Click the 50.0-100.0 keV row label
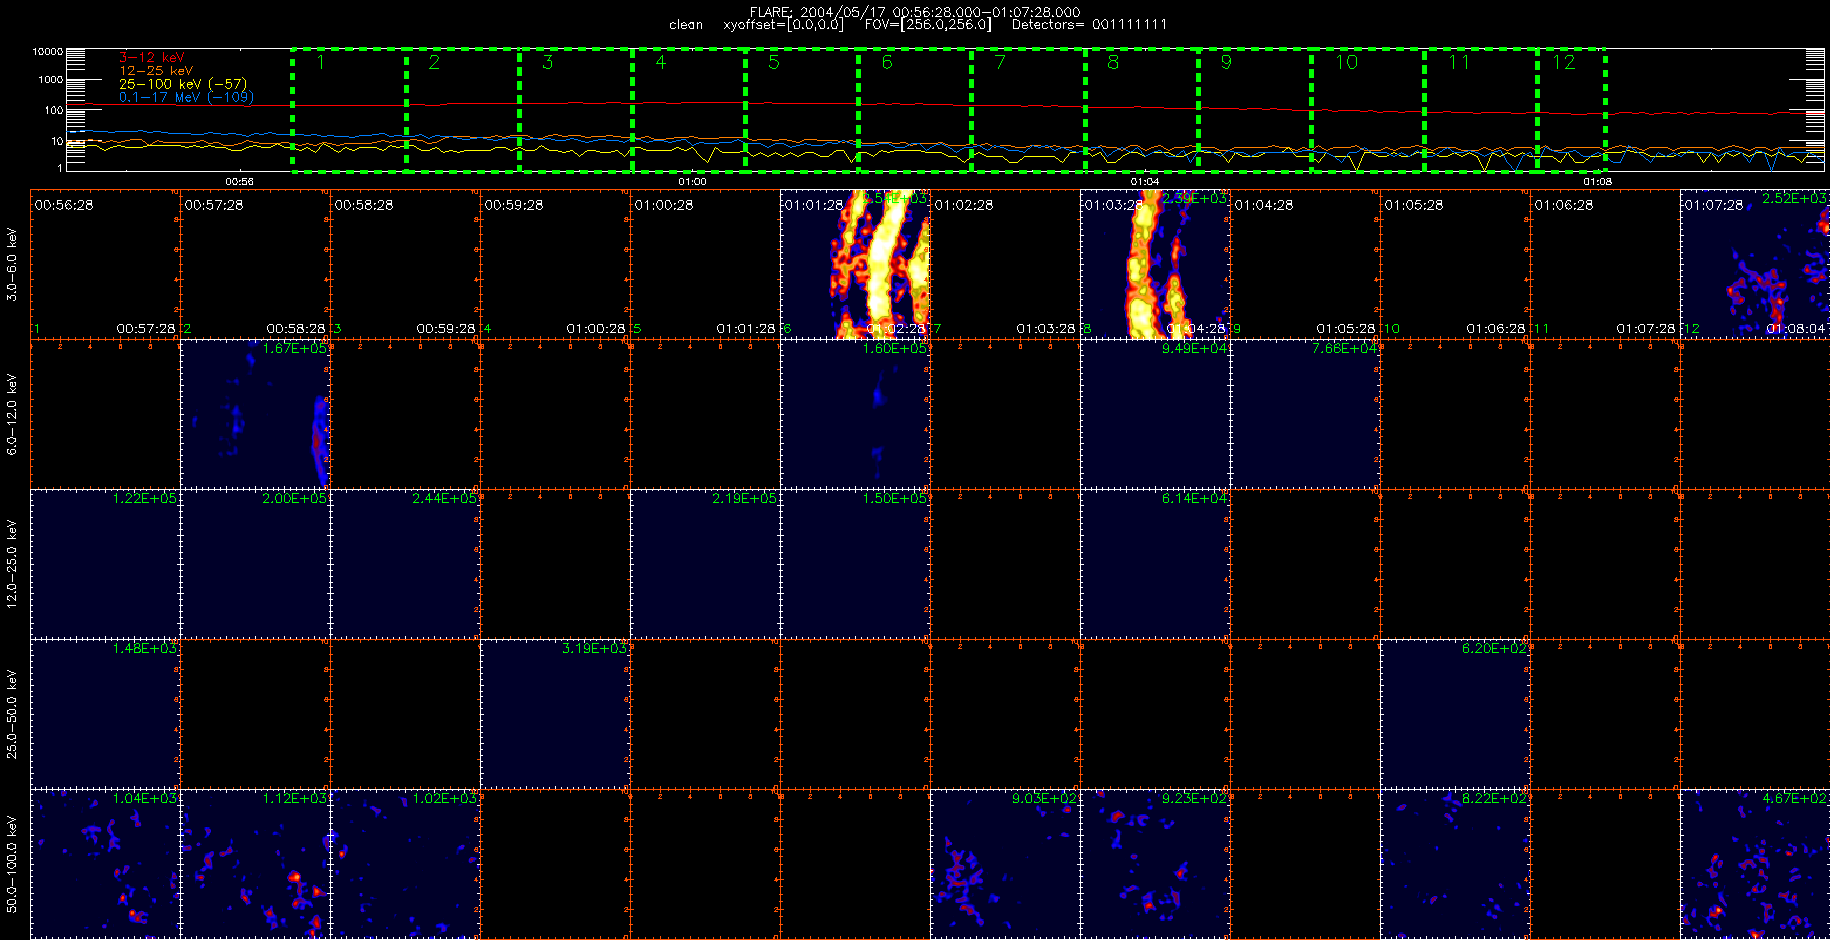The height and width of the screenshot is (940, 1830). coord(12,864)
